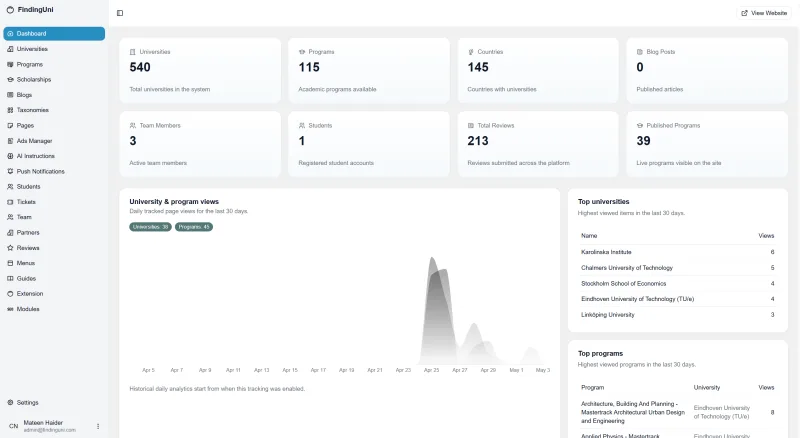Click the Dashboard icon in sidebar

[x=10, y=34]
